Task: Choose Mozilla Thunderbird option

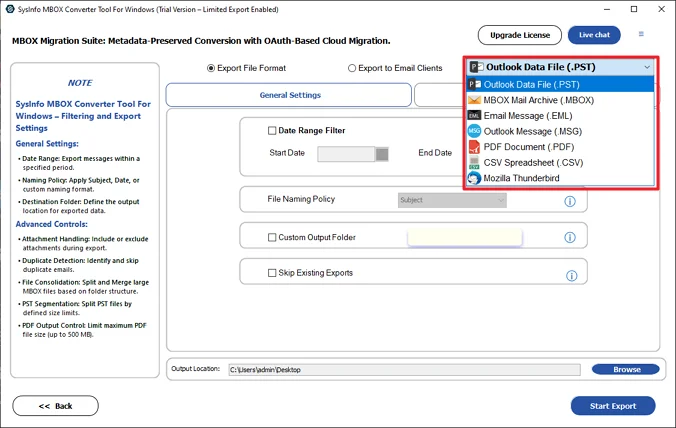Action: 560,178
